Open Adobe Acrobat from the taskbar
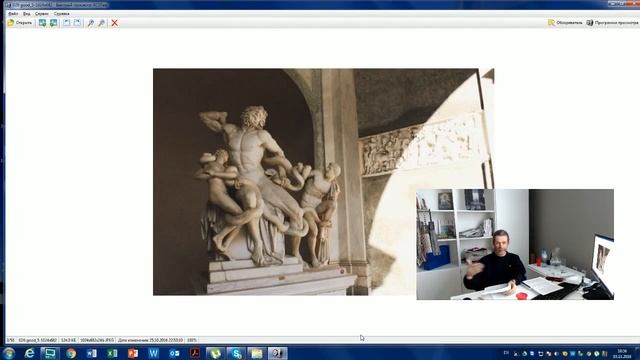 195,353
